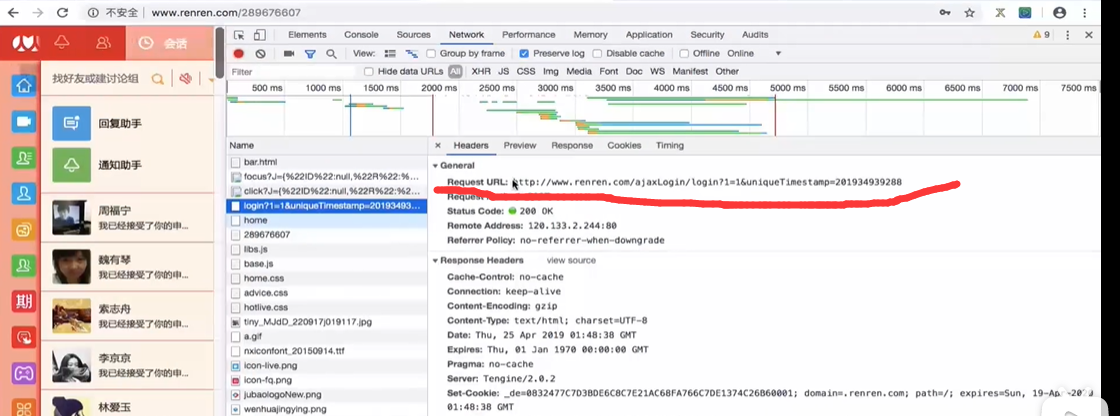1120x416 pixels.
Task: Click the 找好友或建讨论组 search field
Action: pos(96,79)
